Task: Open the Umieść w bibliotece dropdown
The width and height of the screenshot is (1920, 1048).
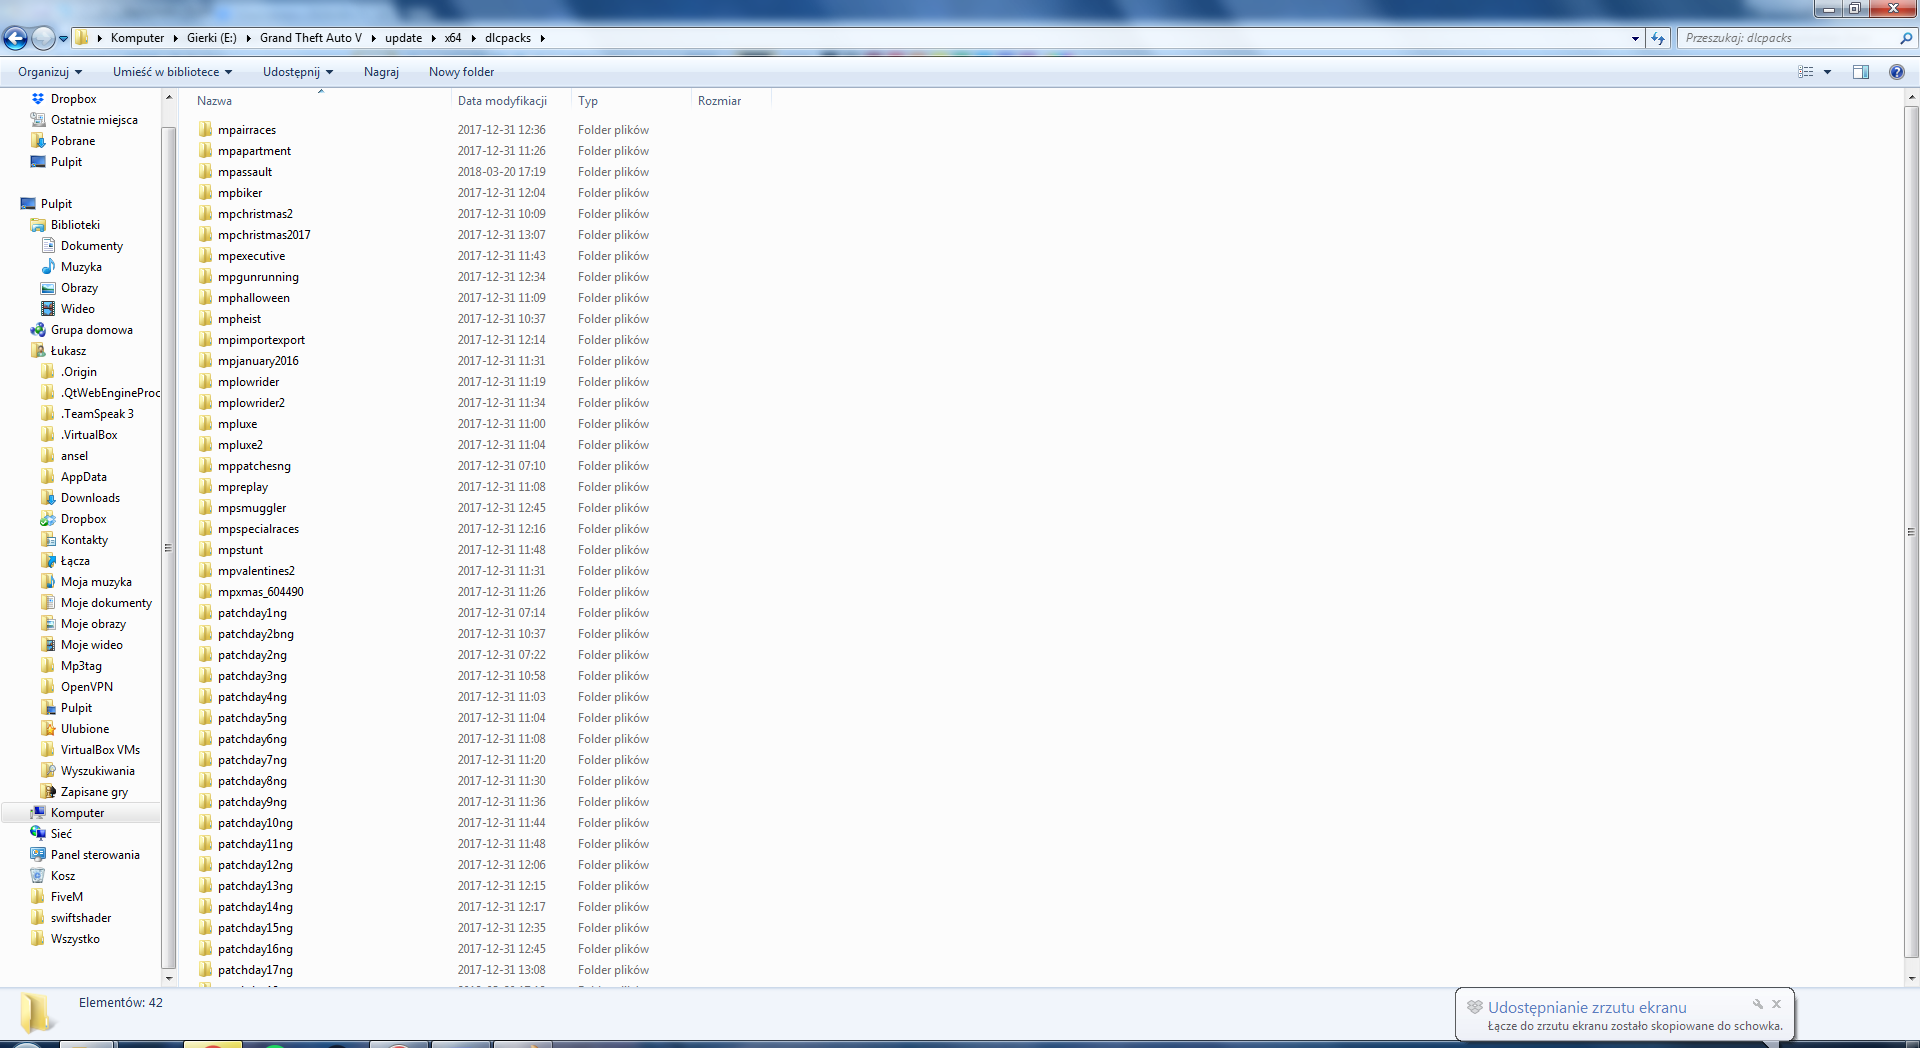Action: [172, 72]
